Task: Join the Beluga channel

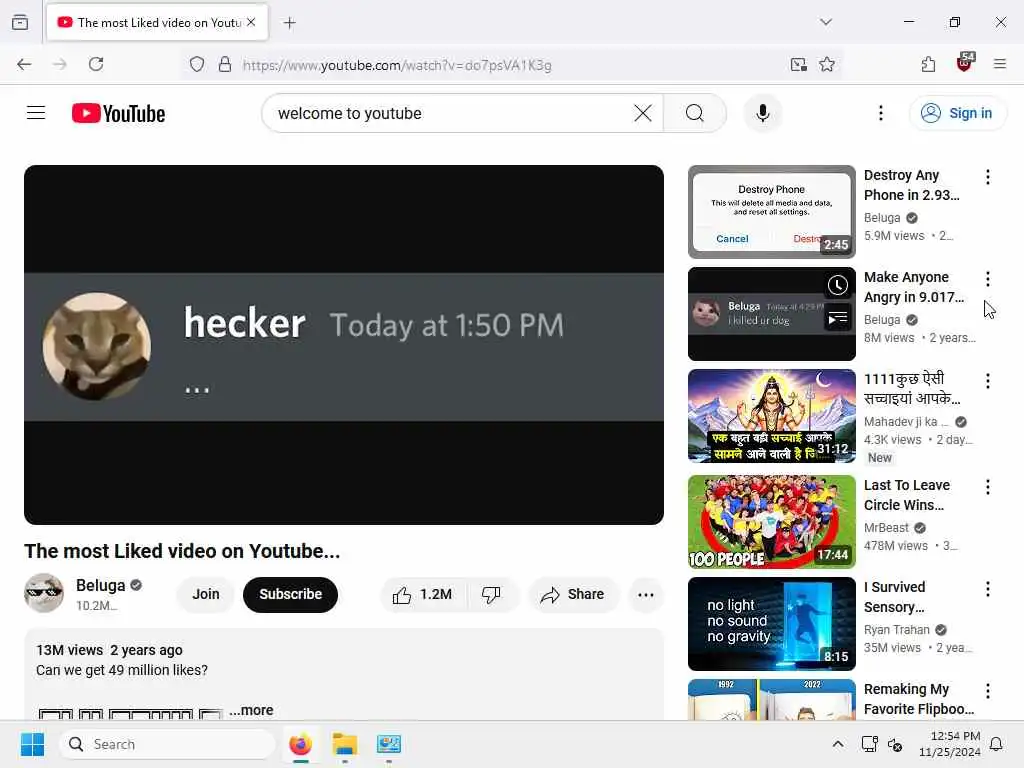Action: pos(206,594)
